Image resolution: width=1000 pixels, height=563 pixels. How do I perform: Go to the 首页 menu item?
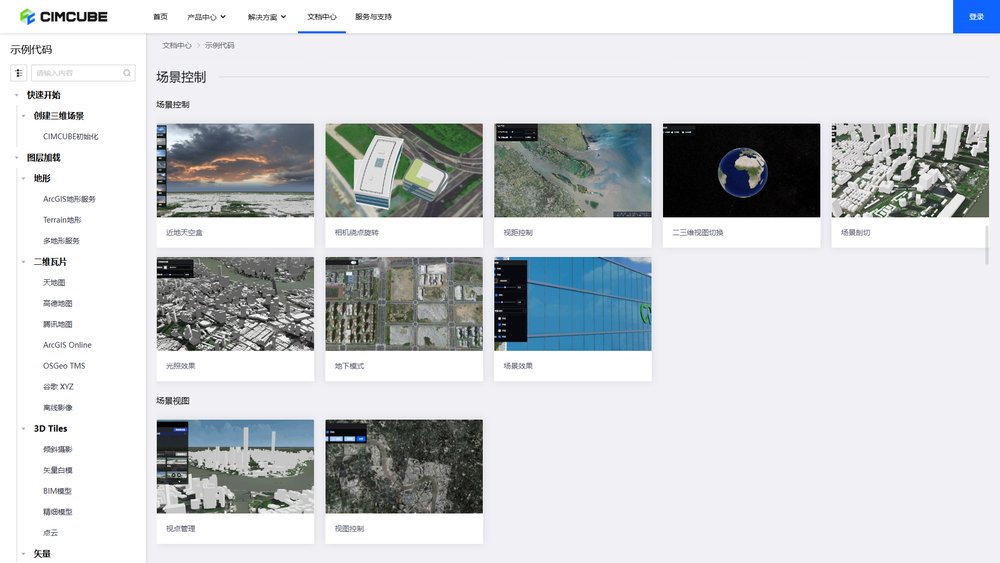point(160,17)
